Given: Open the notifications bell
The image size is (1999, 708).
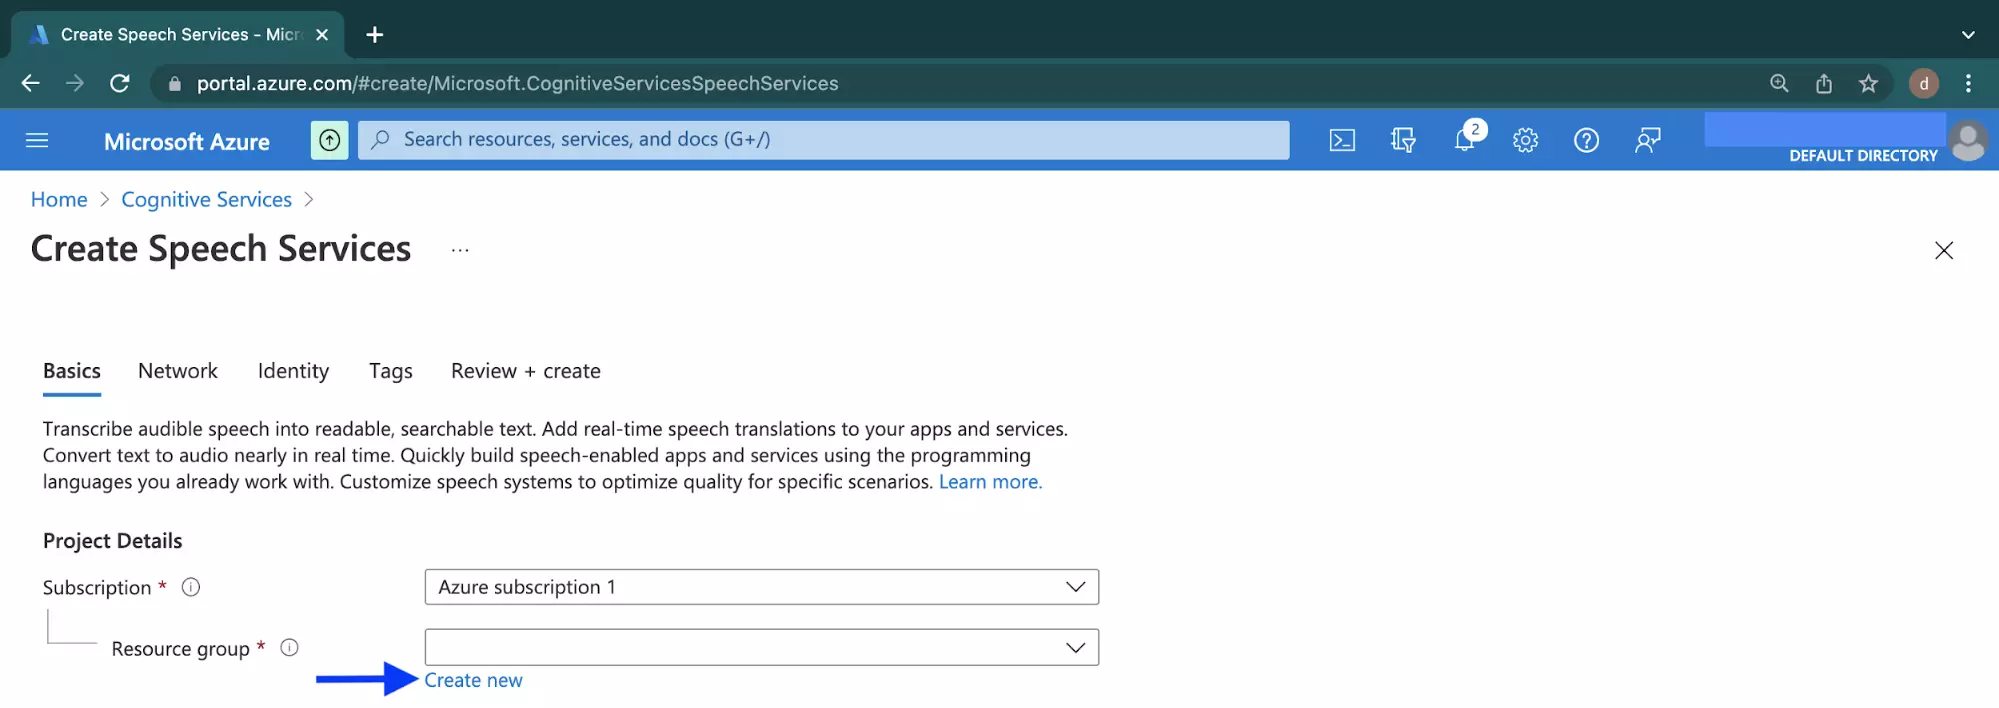Looking at the screenshot, I should coord(1466,139).
